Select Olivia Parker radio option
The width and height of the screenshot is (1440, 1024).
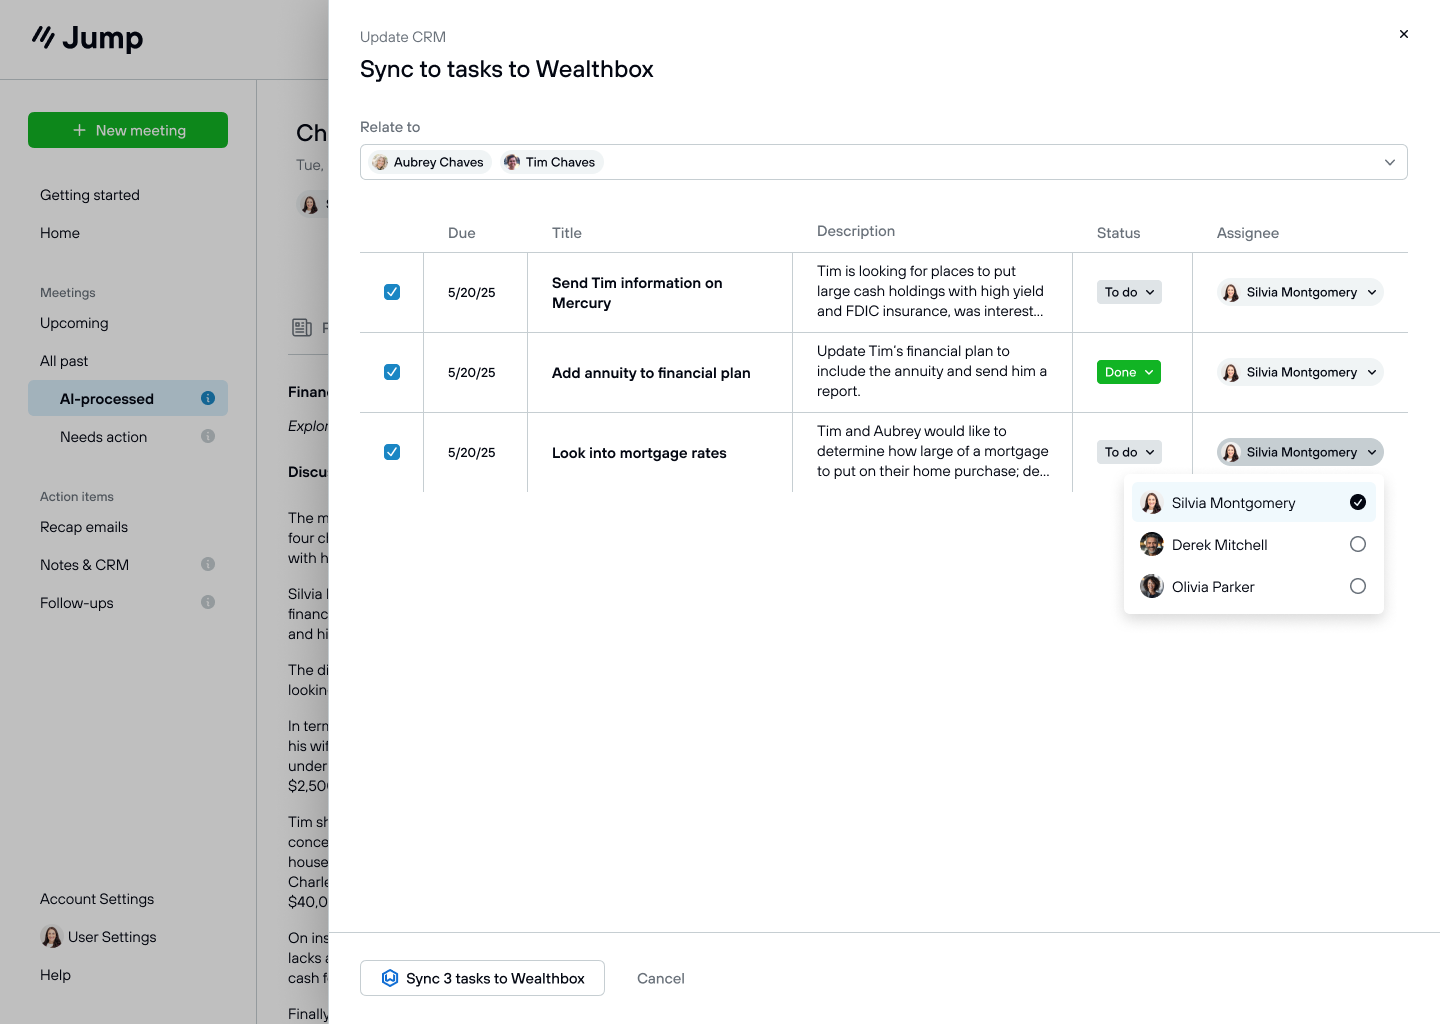click(1358, 586)
